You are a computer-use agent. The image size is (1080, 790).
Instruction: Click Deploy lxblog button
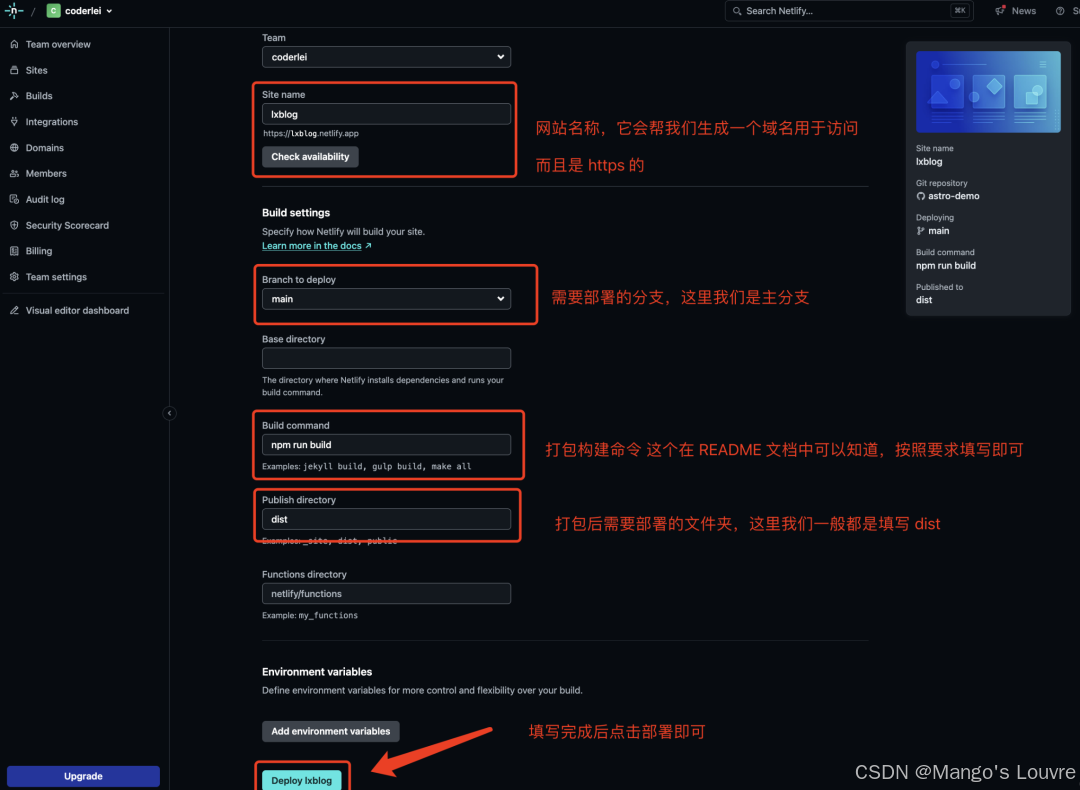click(302, 780)
